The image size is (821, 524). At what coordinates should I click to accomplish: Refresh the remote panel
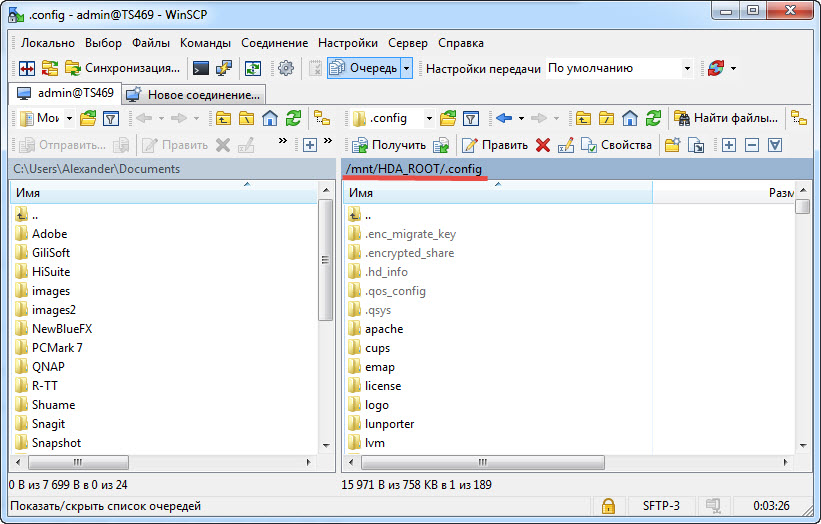click(x=653, y=118)
